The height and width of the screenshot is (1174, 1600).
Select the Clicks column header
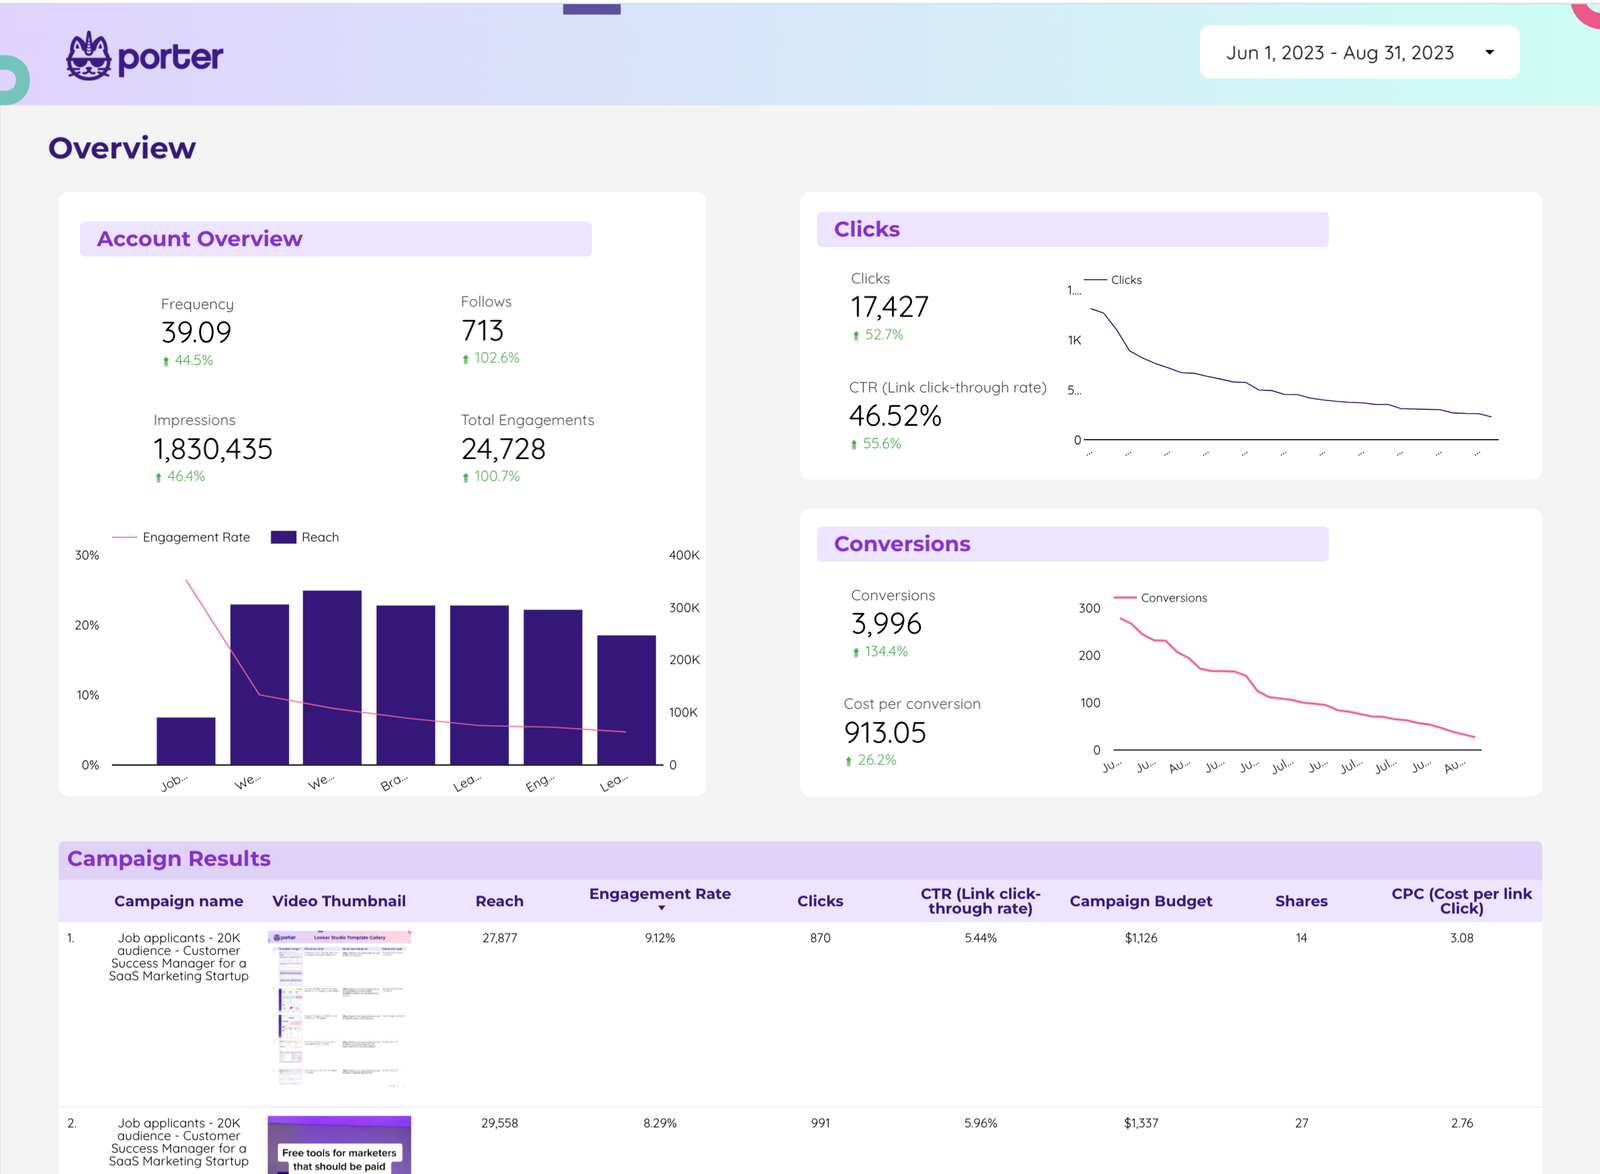820,901
